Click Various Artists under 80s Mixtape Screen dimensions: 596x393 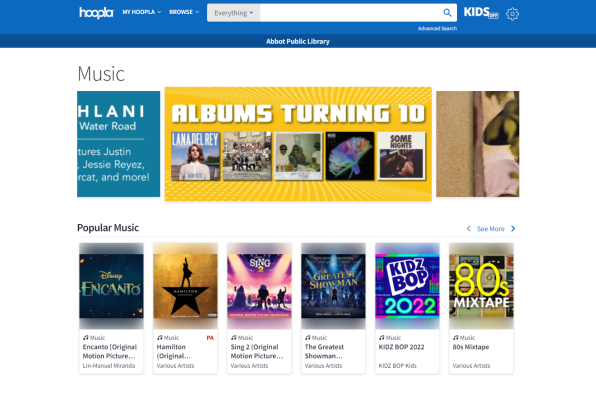(471, 366)
